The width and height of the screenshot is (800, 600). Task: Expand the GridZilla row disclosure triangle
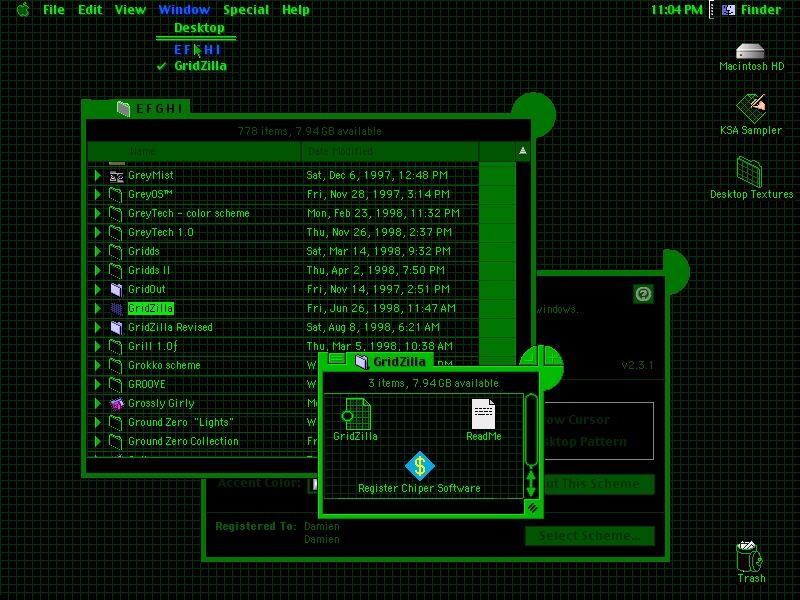coord(97,309)
